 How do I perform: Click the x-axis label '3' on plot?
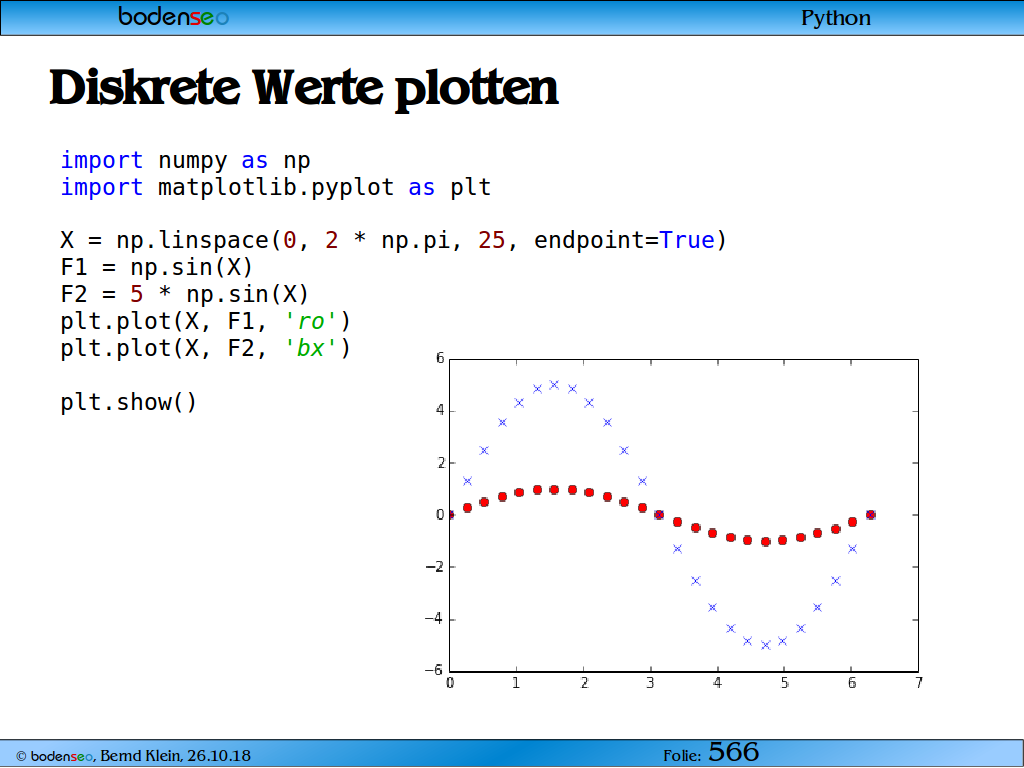pos(650,683)
